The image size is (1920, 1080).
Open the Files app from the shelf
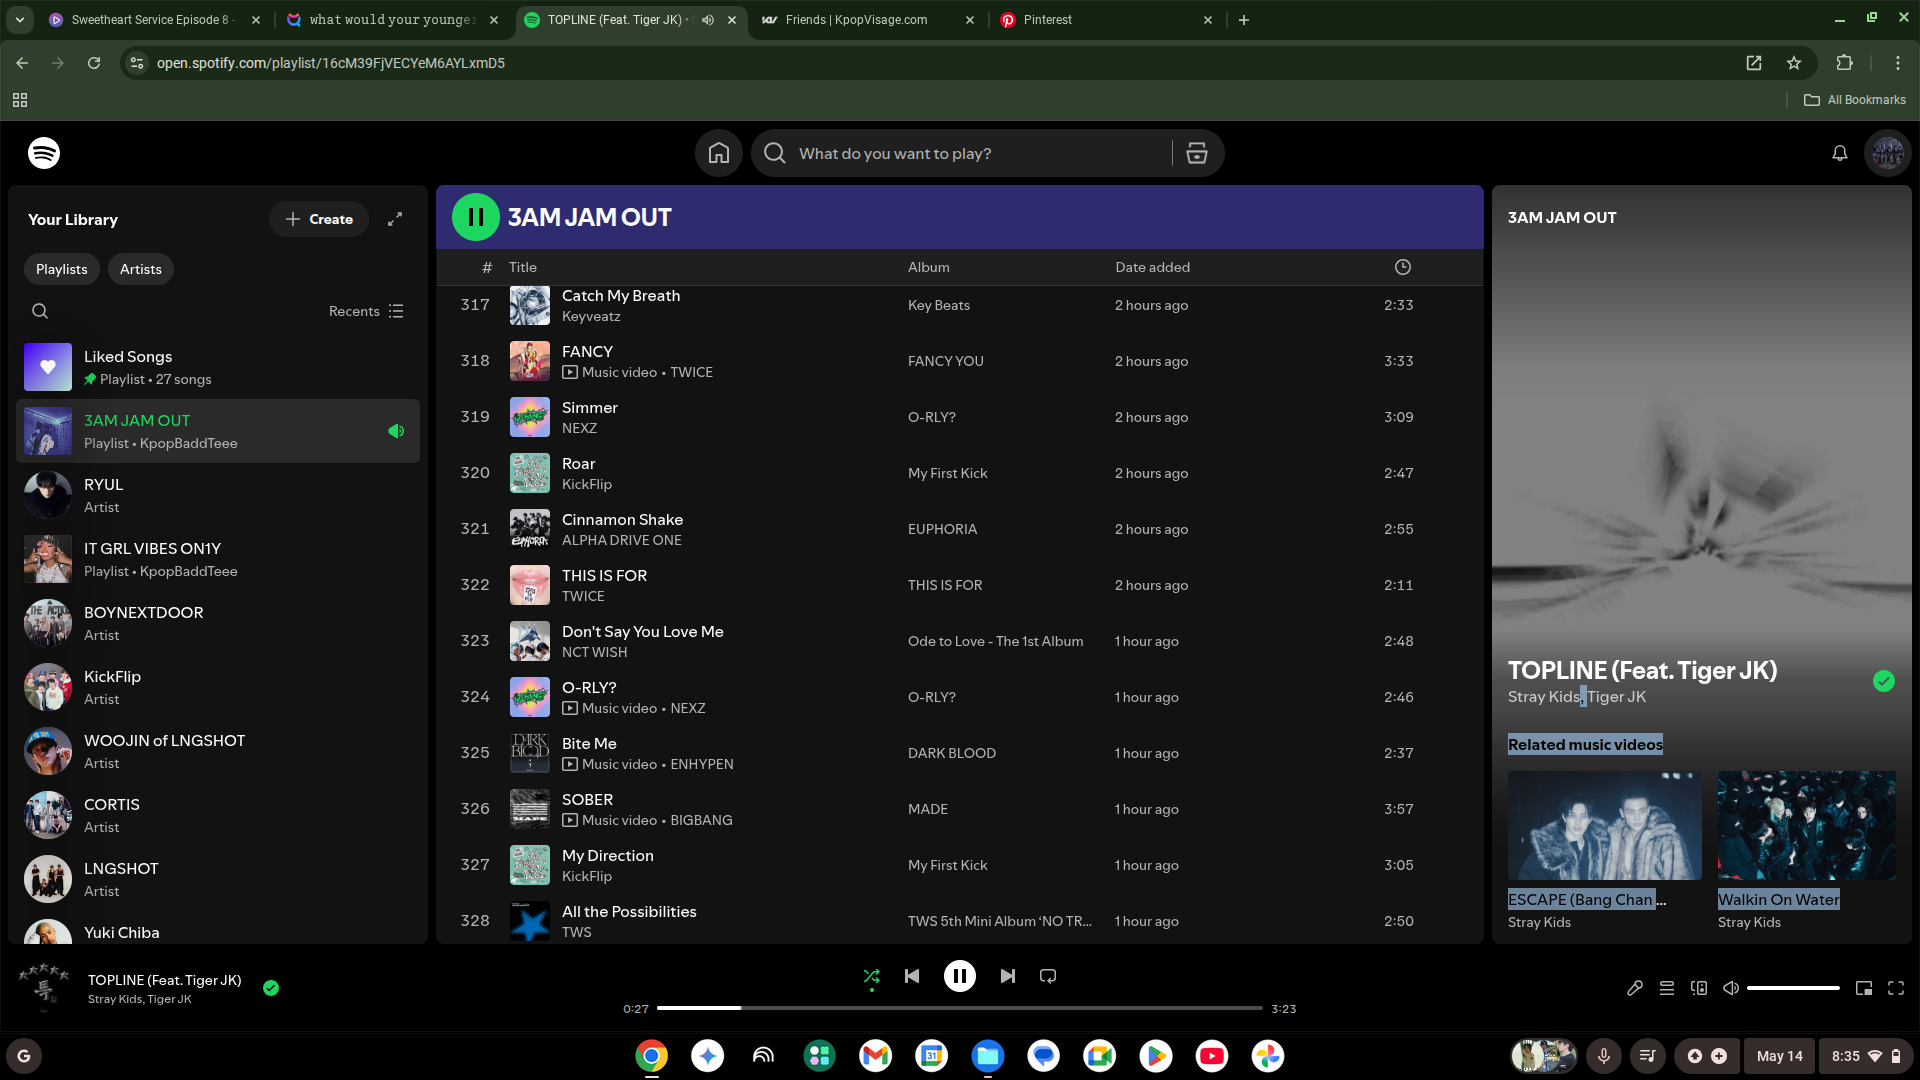point(988,1056)
